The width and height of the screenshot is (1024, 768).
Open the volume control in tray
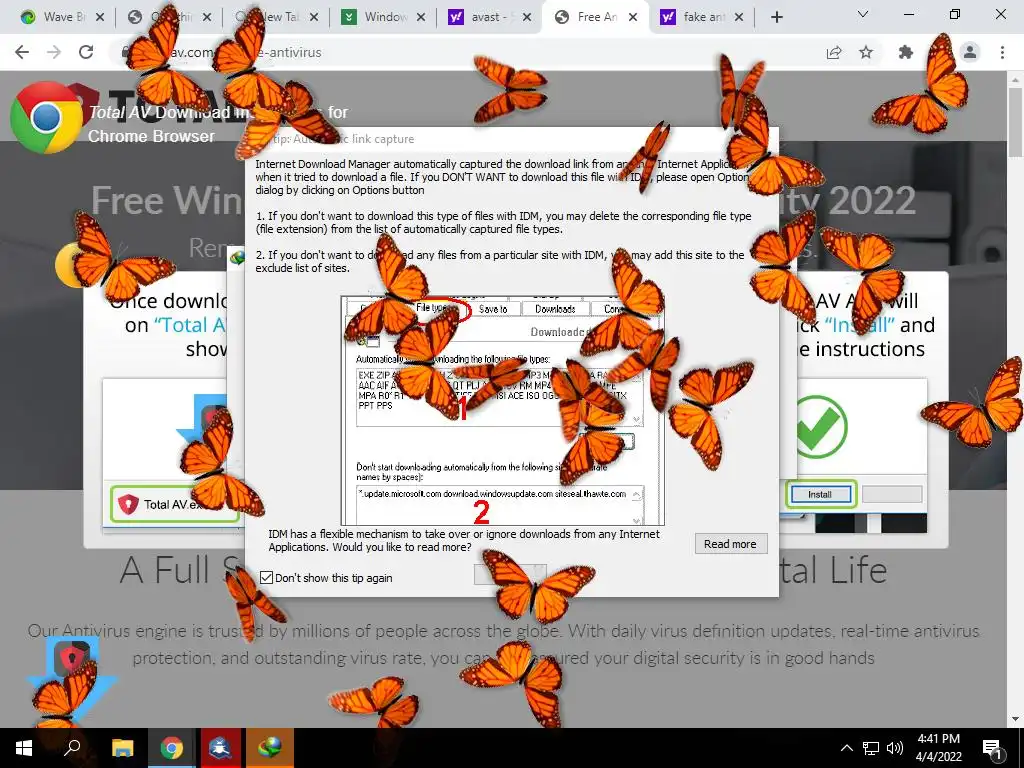[895, 748]
